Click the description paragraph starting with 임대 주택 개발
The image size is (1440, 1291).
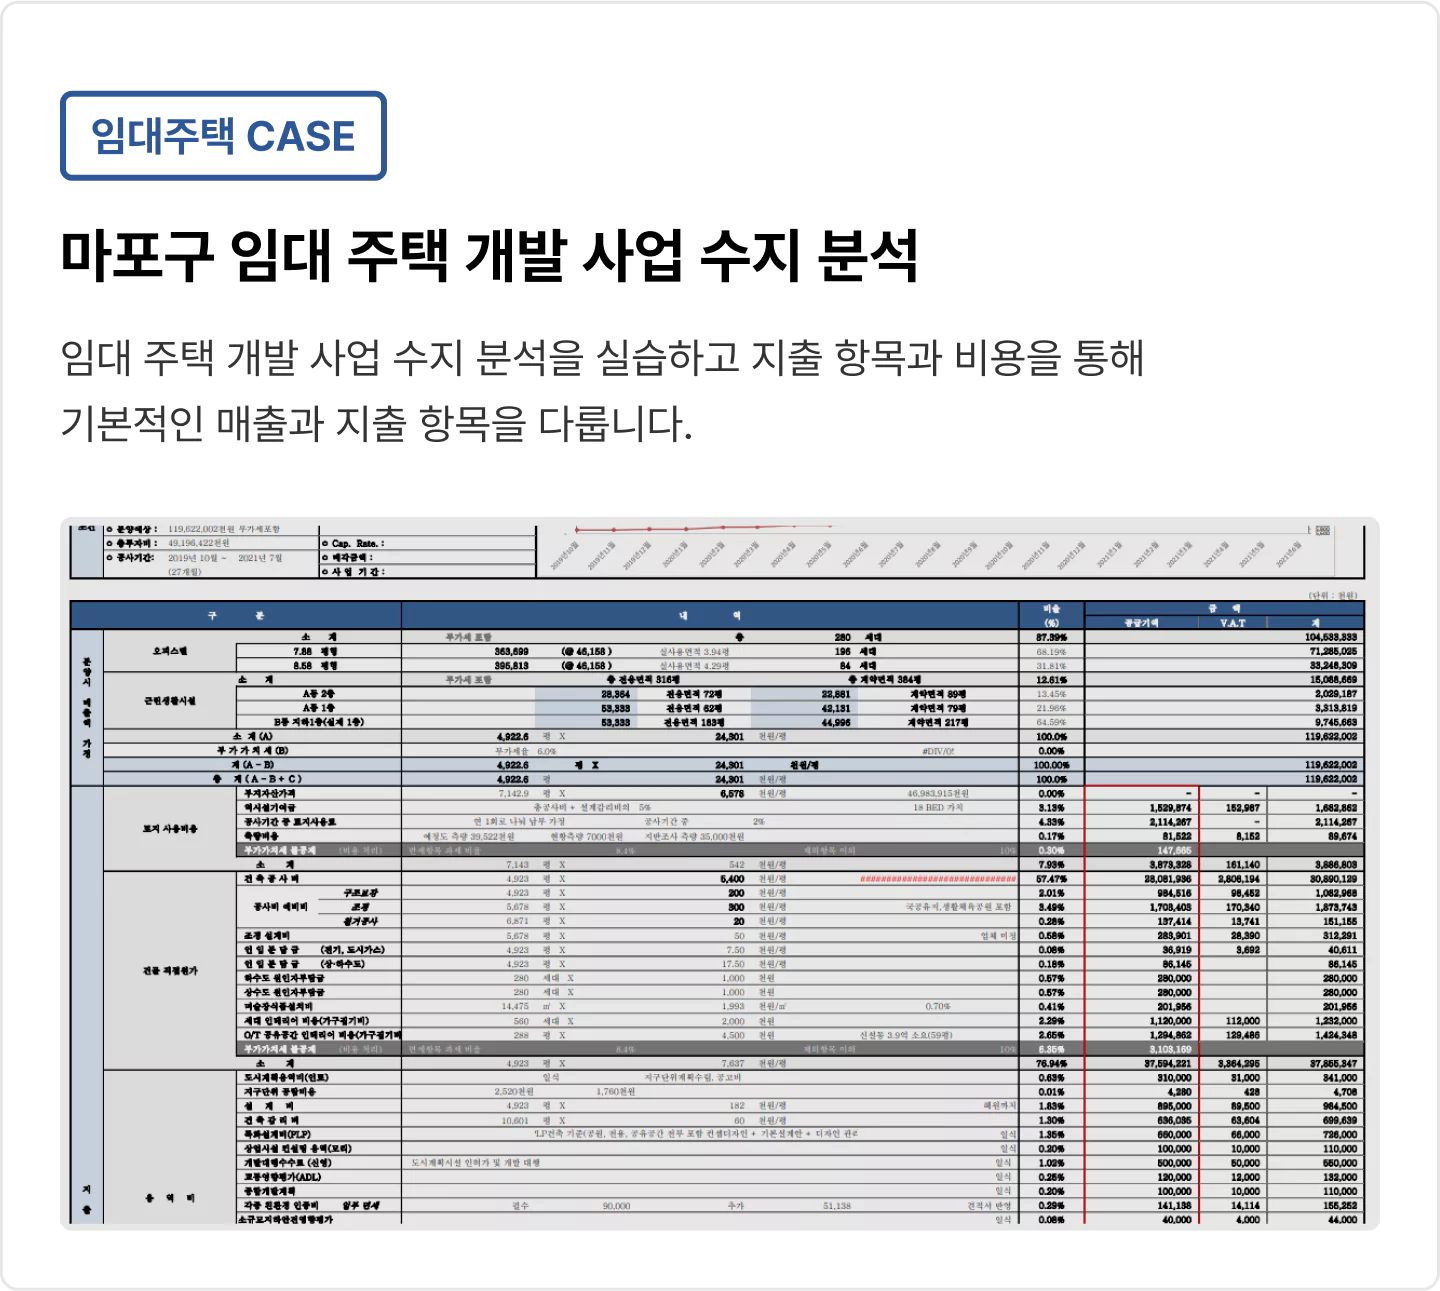[x=602, y=390]
